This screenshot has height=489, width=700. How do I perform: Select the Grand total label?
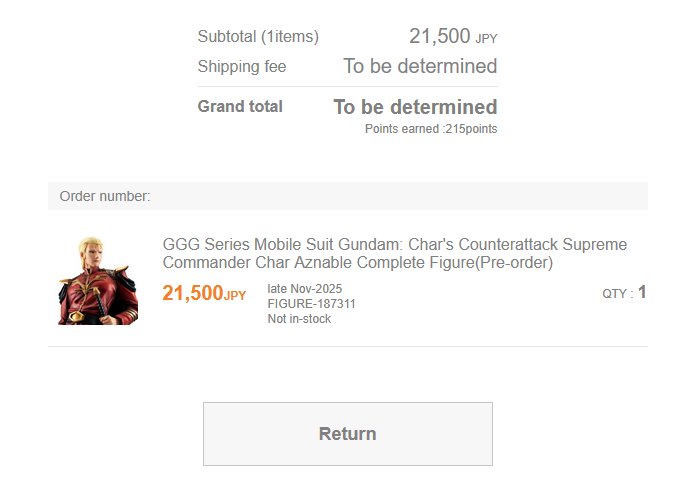click(x=240, y=106)
